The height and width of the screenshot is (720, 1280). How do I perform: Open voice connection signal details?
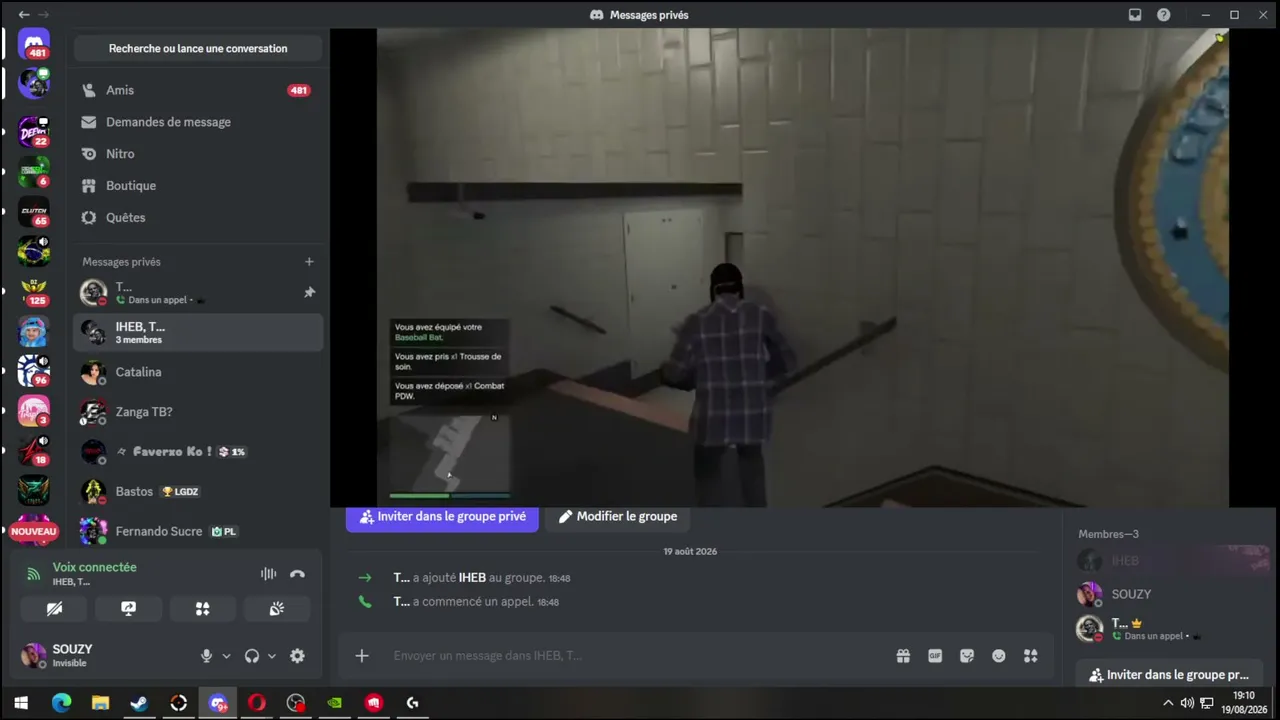tap(33, 574)
